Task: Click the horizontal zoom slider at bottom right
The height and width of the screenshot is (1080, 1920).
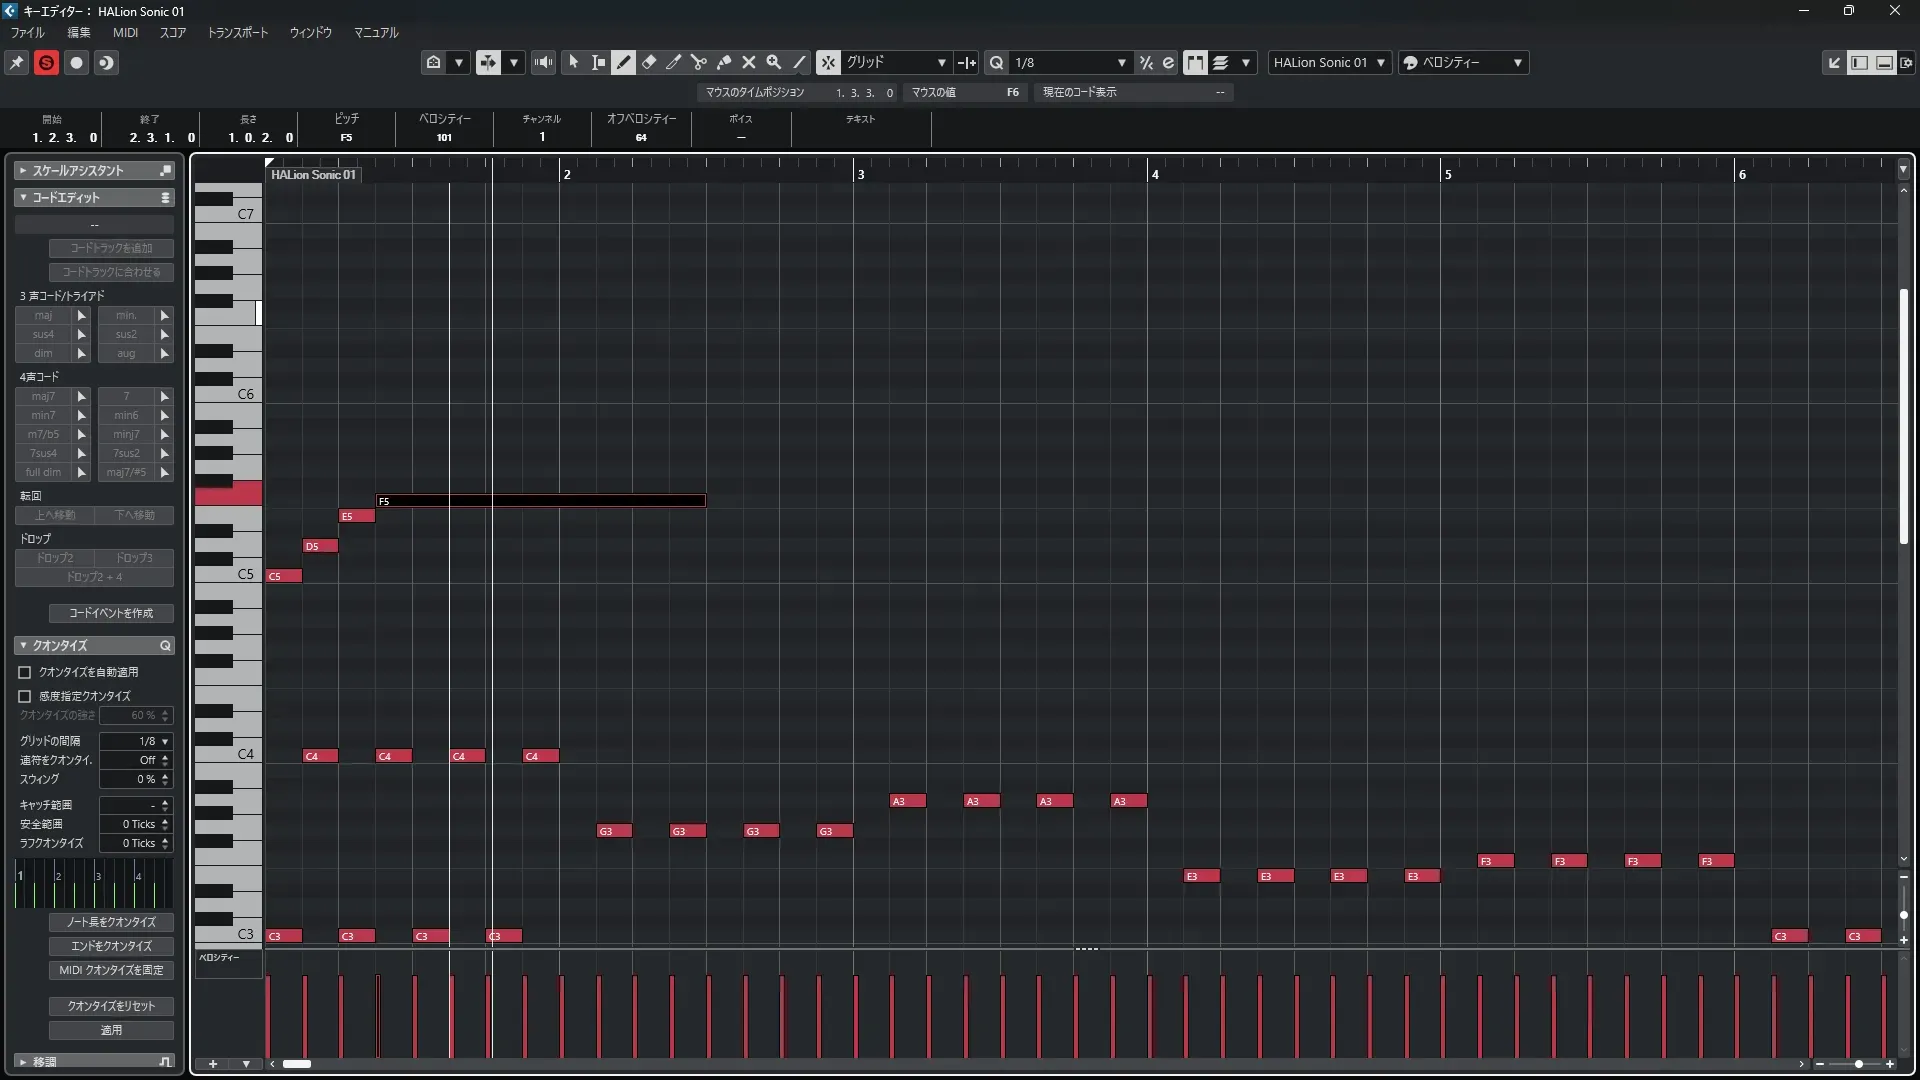Action: click(x=1857, y=1064)
